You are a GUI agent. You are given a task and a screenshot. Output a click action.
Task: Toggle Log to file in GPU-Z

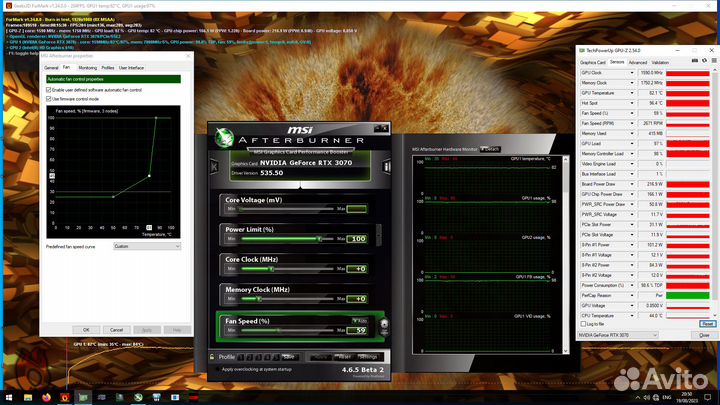583,324
